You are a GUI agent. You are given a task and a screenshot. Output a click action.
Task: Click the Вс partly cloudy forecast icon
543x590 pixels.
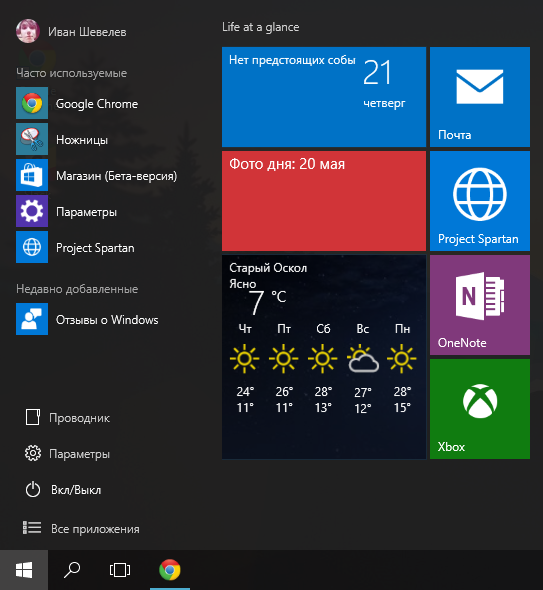click(363, 359)
